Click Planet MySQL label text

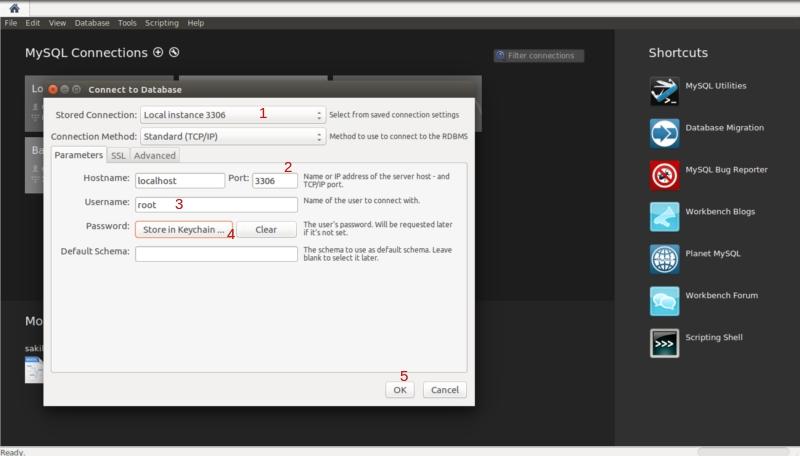pos(712,254)
